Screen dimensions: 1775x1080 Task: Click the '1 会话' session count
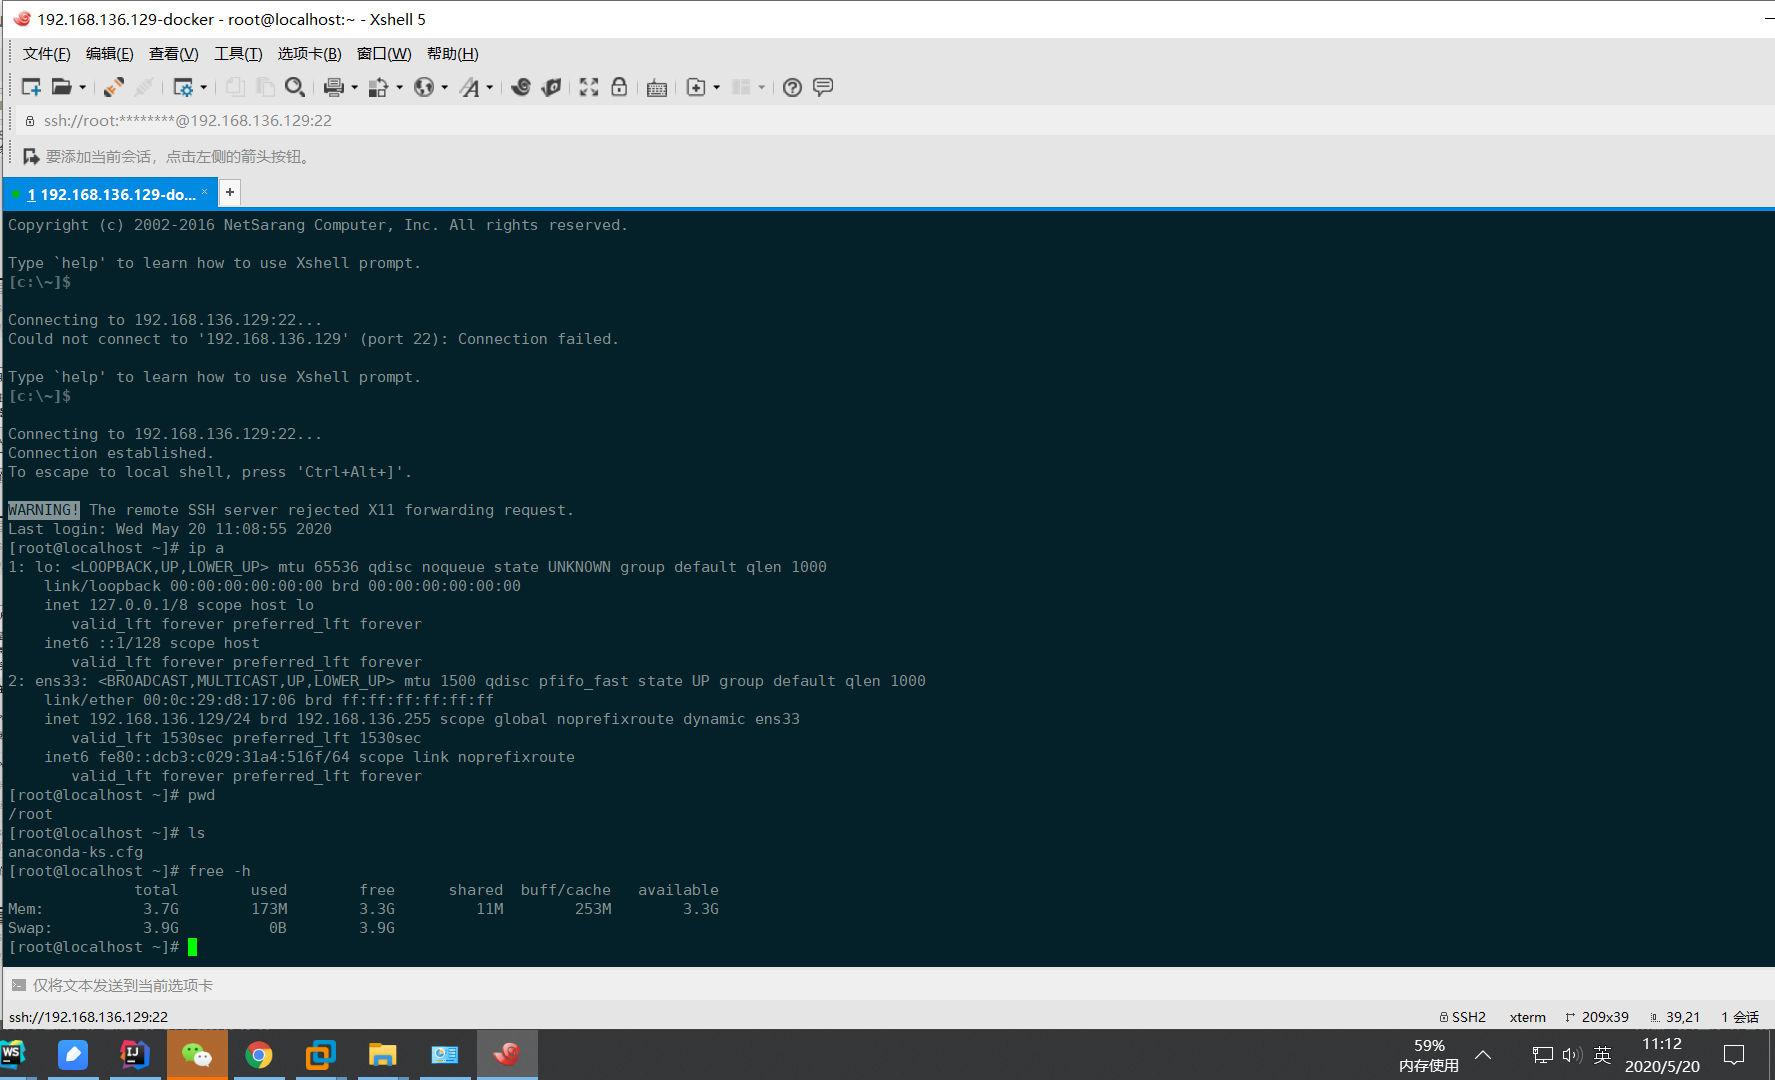pyautogui.click(x=1740, y=1016)
